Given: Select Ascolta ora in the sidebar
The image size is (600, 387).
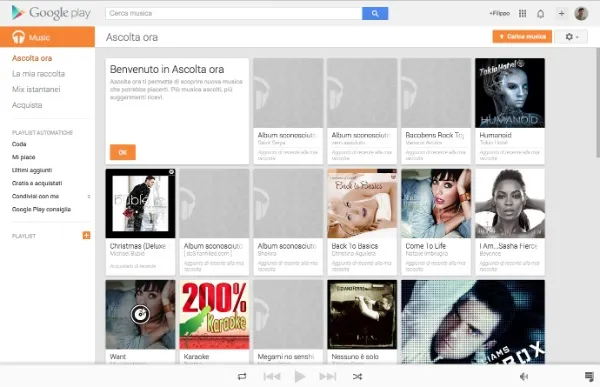Looking at the screenshot, I should point(32,58).
